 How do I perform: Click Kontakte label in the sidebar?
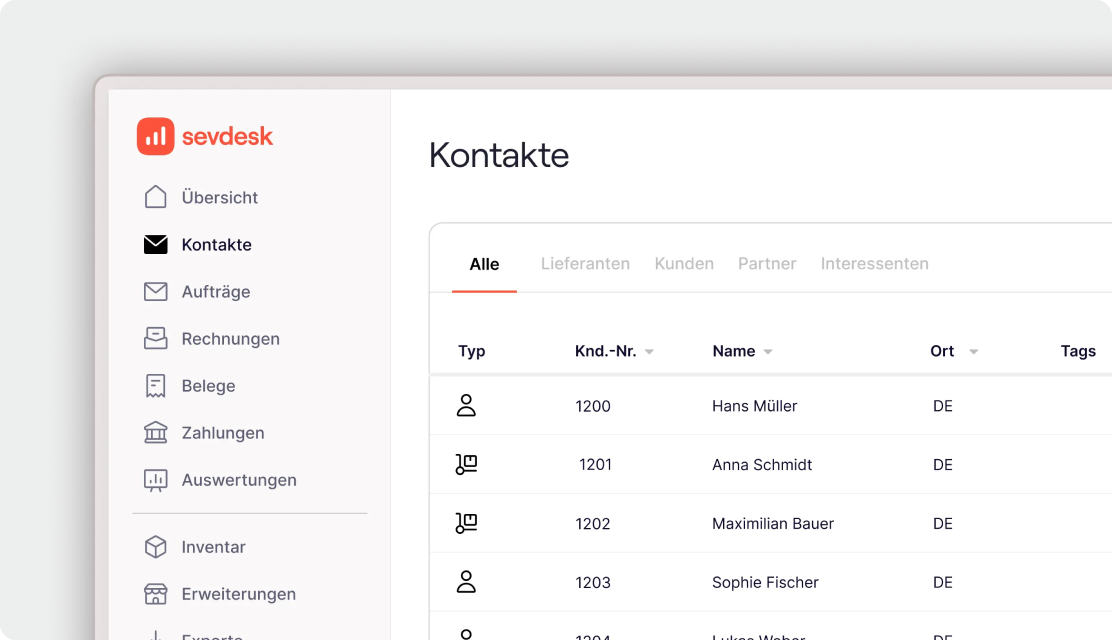(216, 245)
